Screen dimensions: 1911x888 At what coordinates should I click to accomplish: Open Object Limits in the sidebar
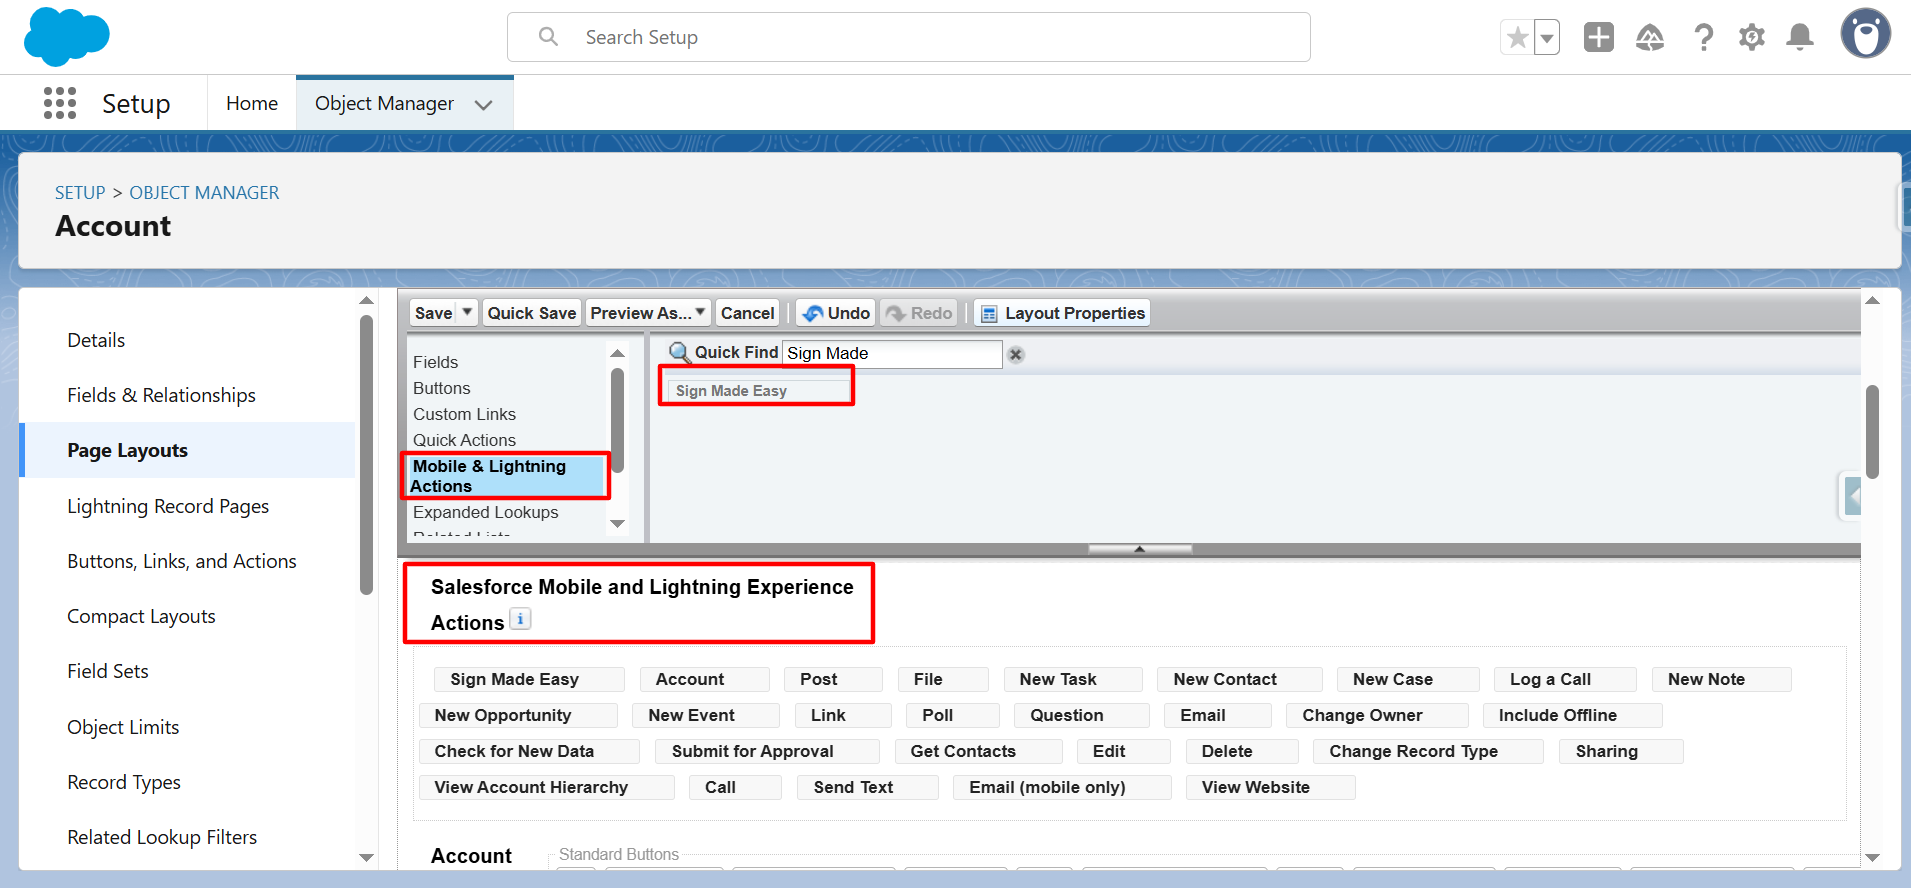pos(123,727)
